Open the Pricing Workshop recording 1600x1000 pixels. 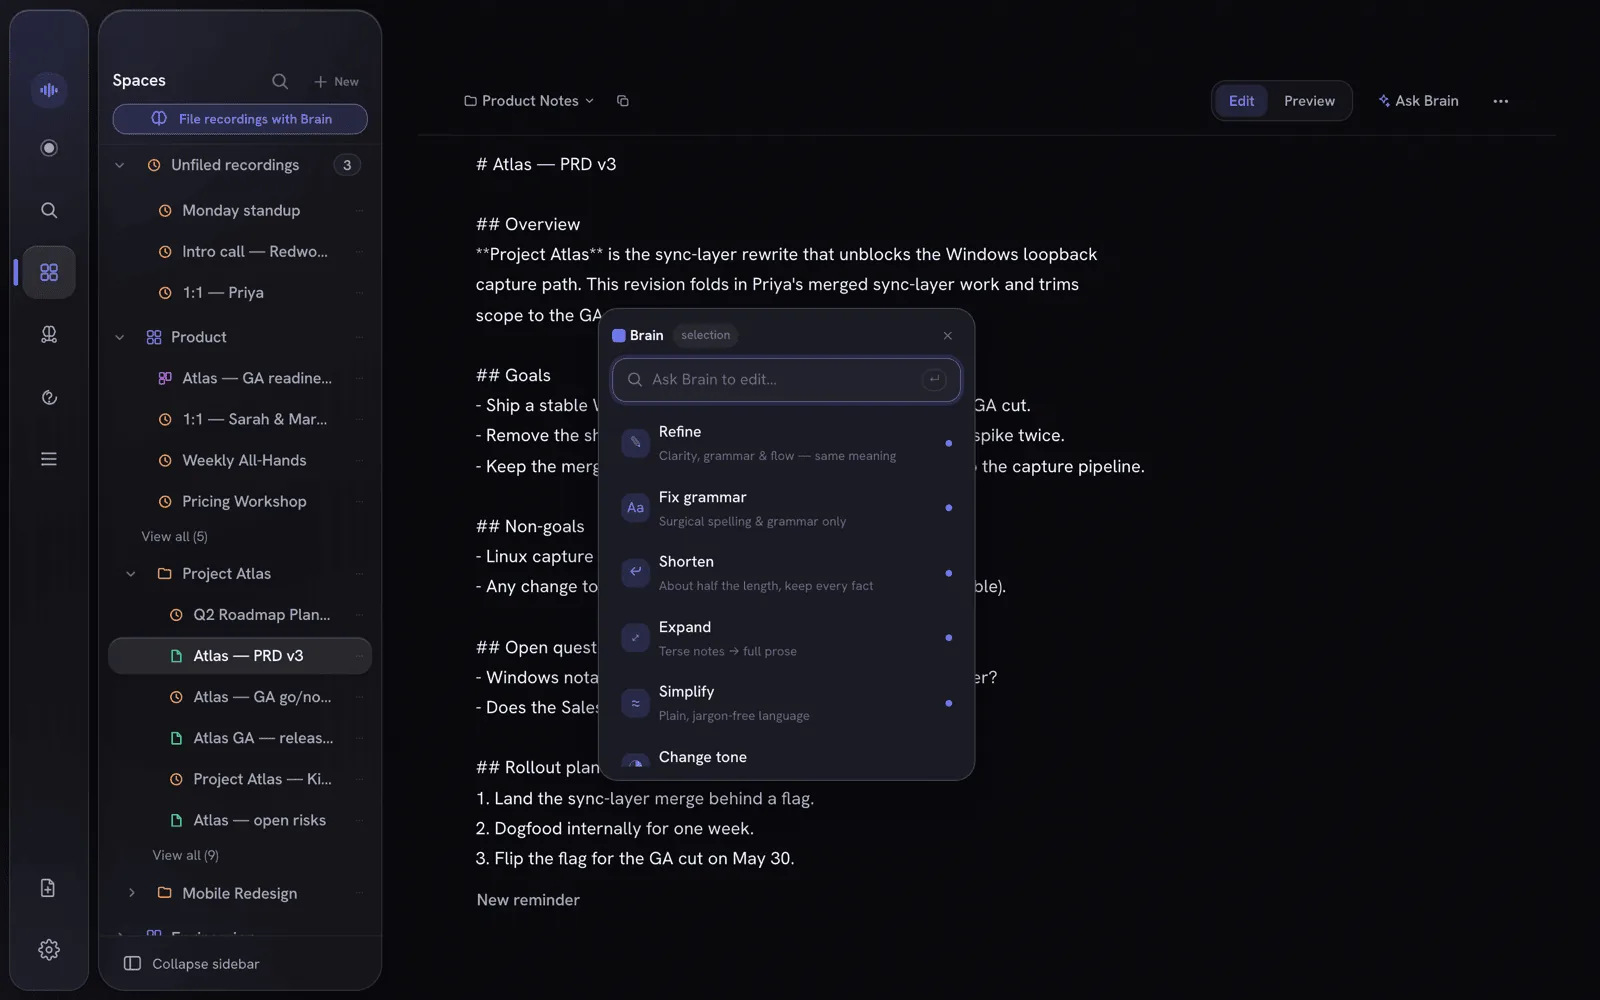tap(240, 502)
